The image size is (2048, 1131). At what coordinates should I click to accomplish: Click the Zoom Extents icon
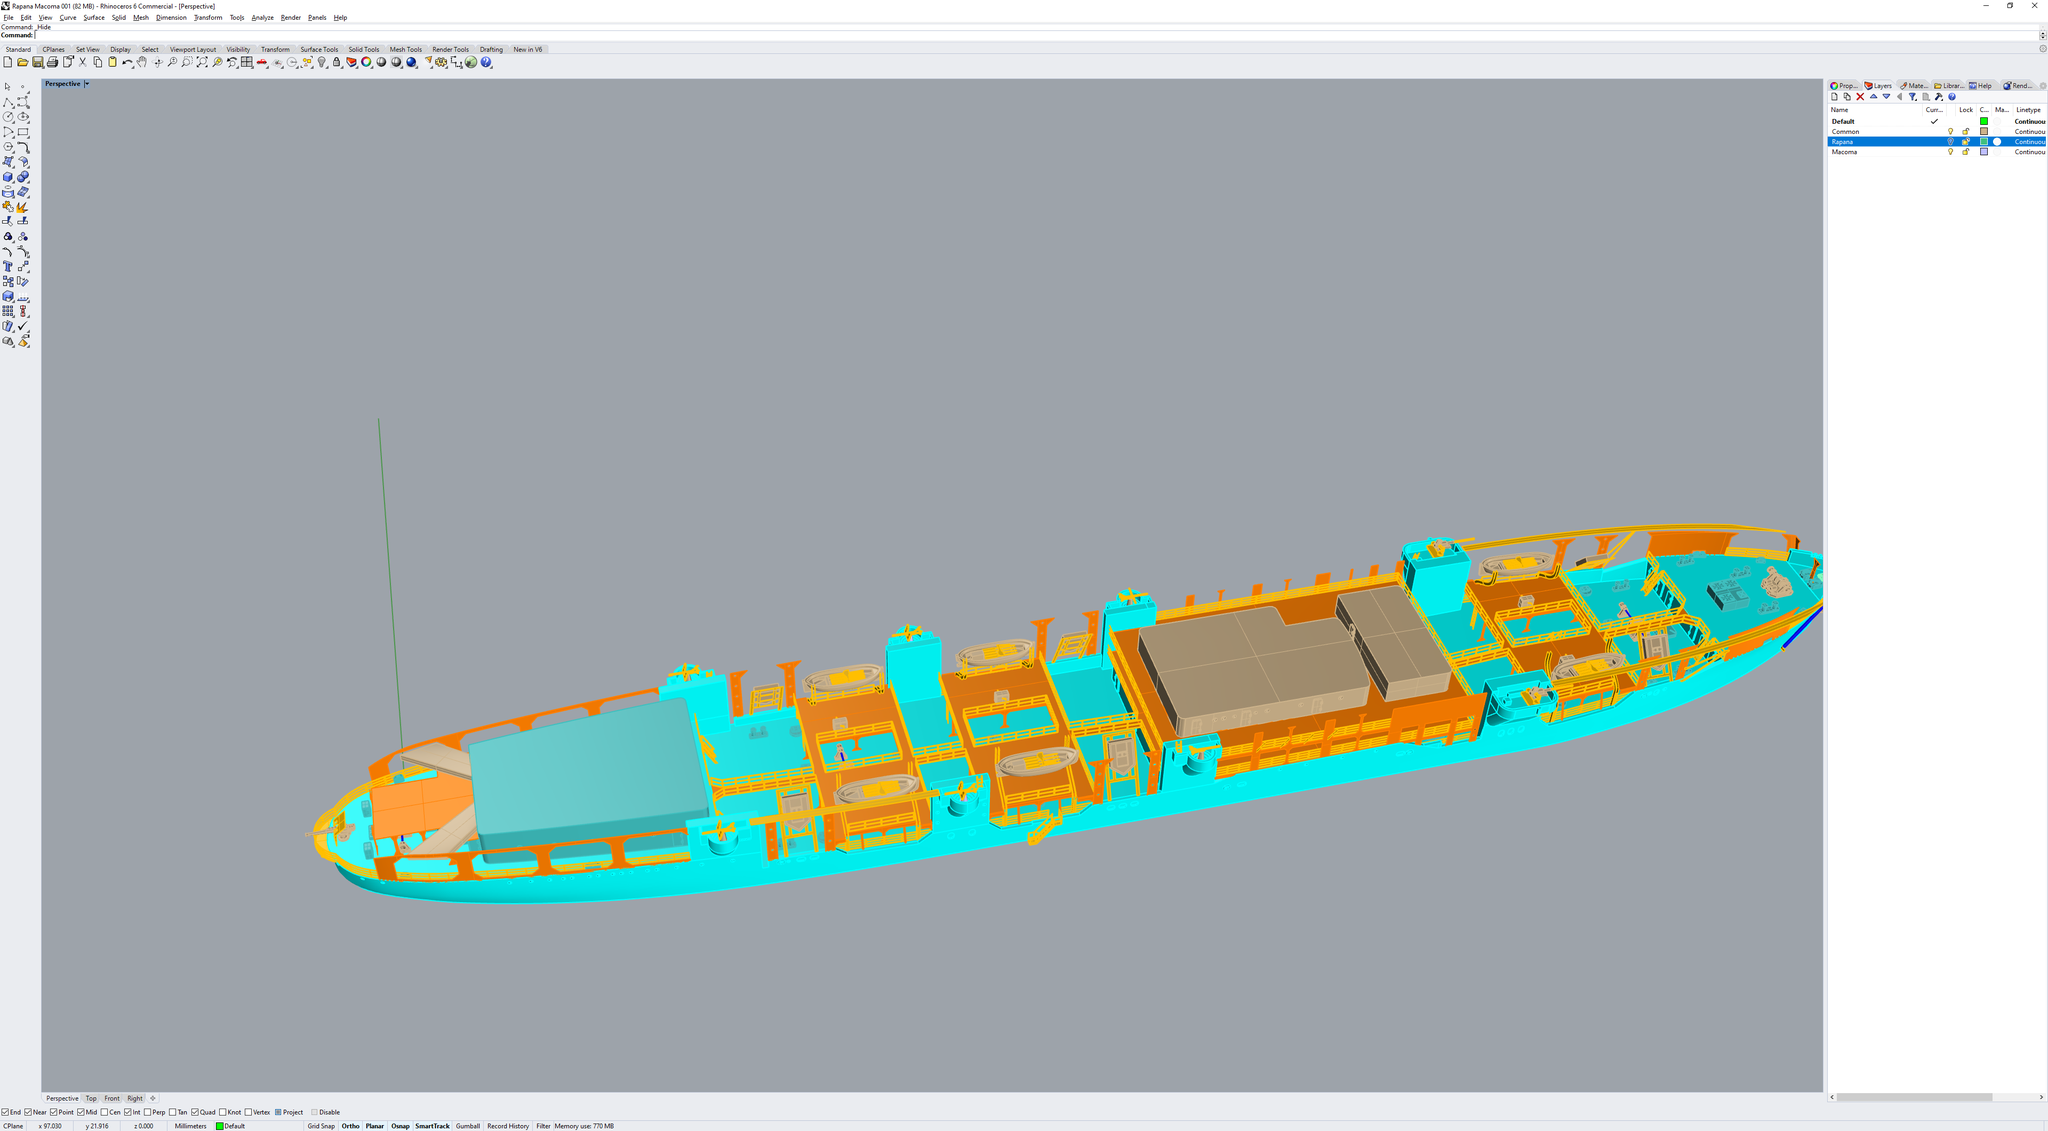tap(203, 62)
